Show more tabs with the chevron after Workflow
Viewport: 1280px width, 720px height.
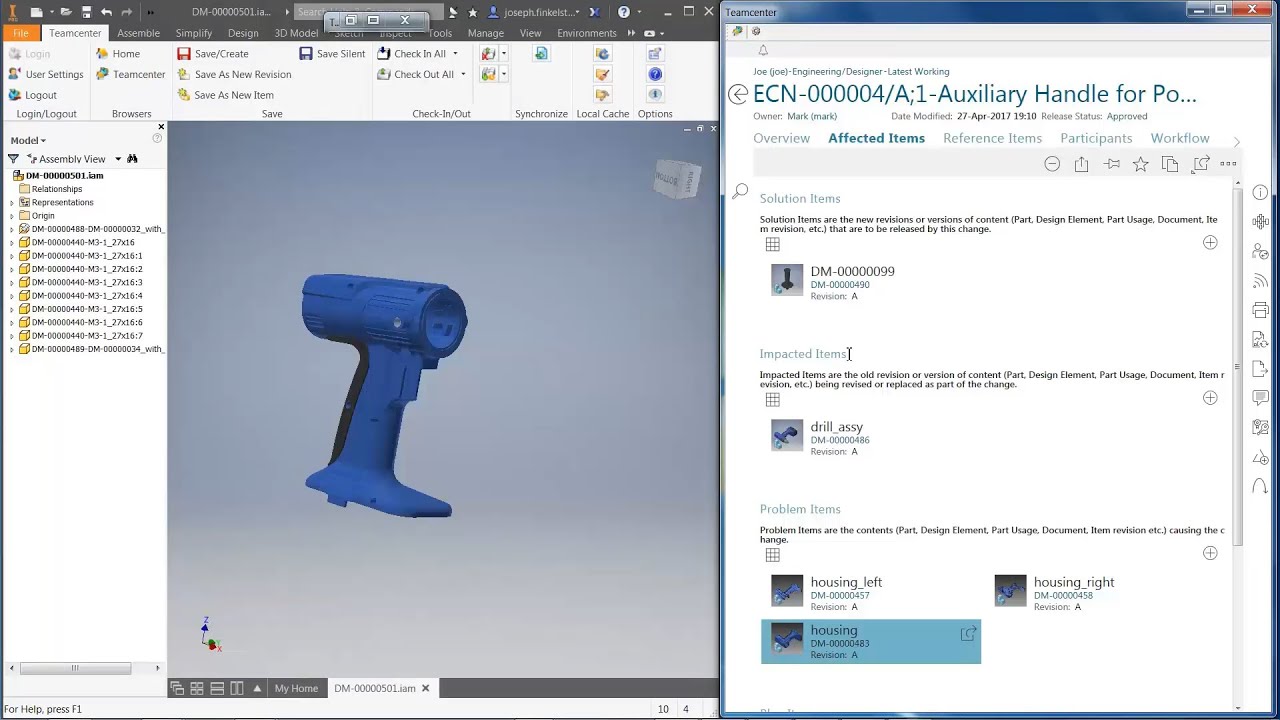point(1237,141)
